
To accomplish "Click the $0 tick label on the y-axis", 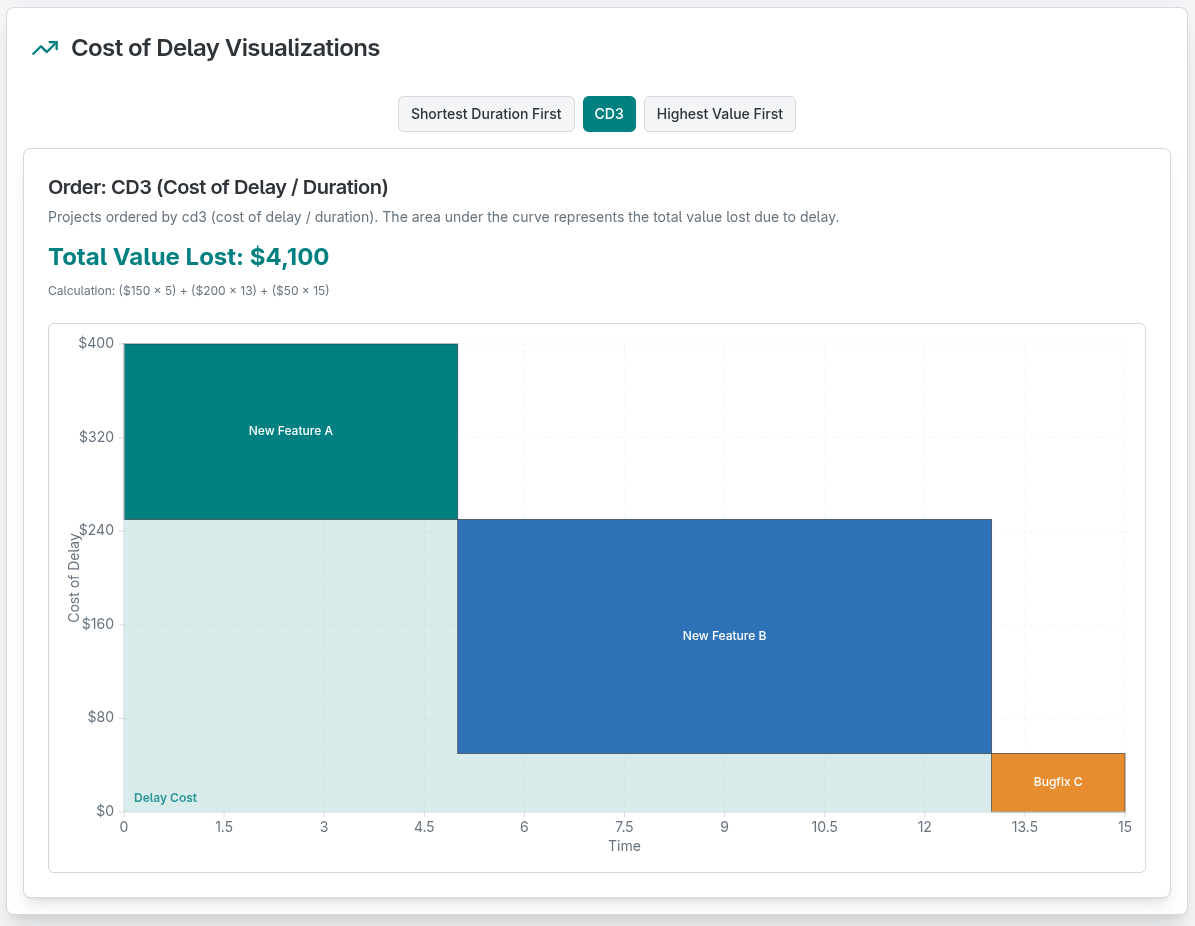I will pyautogui.click(x=105, y=811).
